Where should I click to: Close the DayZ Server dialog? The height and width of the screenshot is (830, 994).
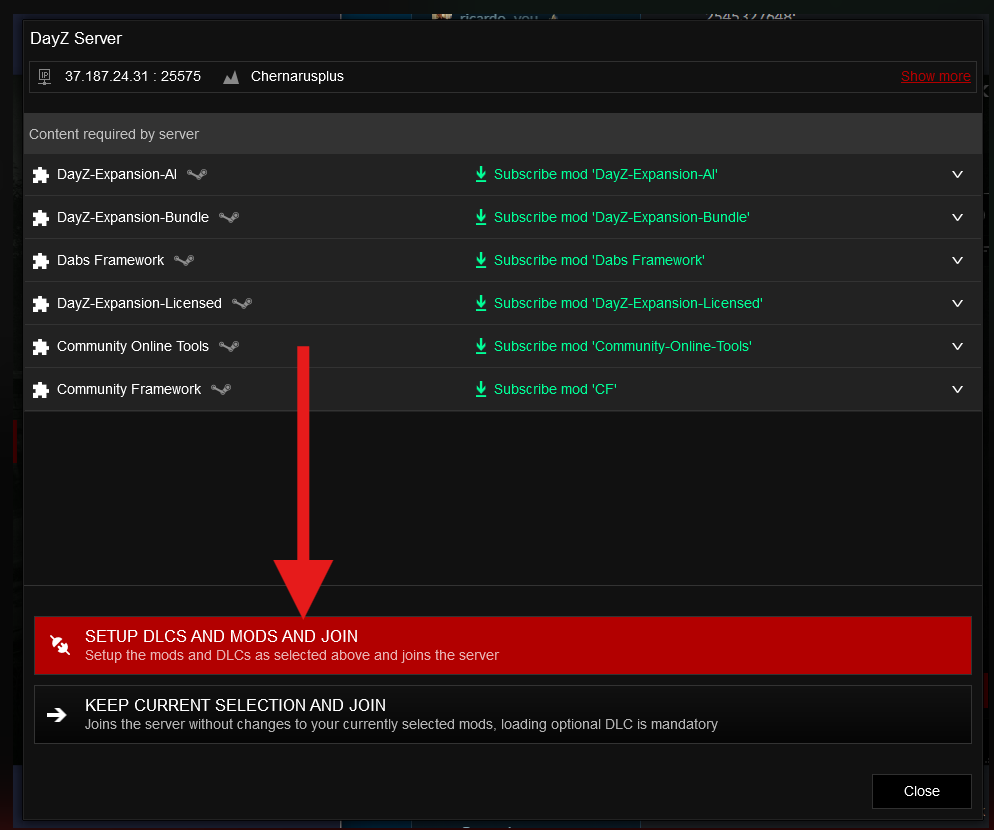pos(921,791)
